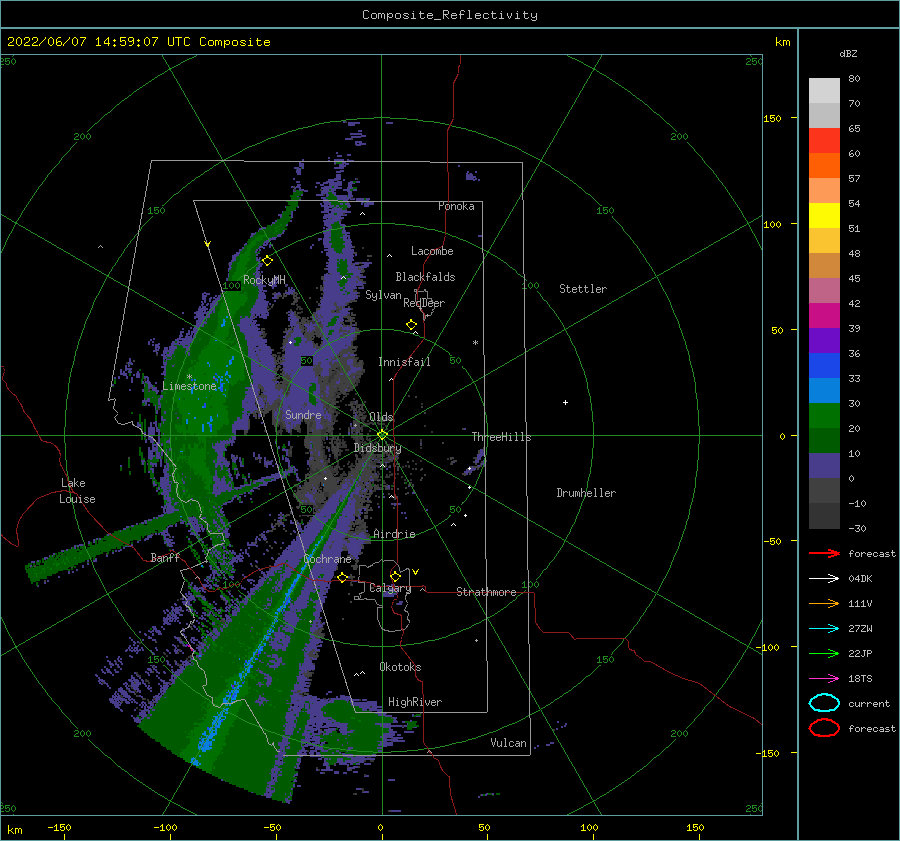Click the Sylvan town label
Screen dimensions: 900x841
383,295
